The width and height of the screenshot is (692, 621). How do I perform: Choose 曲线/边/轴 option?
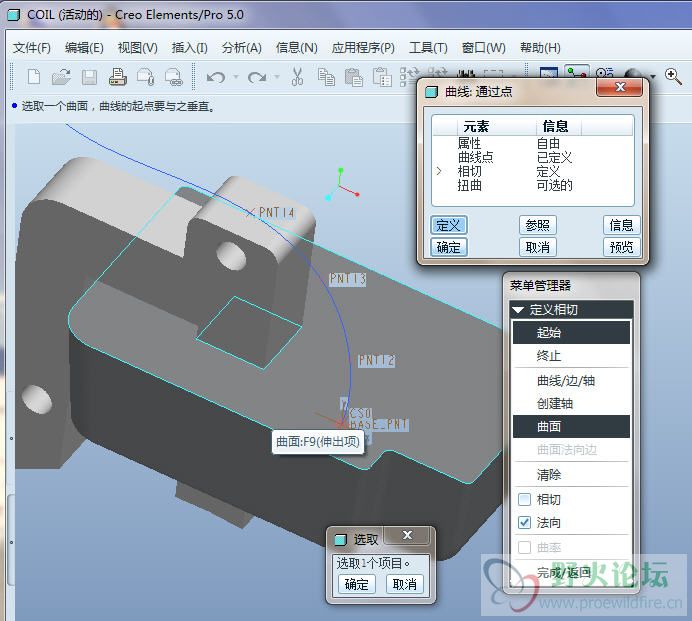(571, 380)
